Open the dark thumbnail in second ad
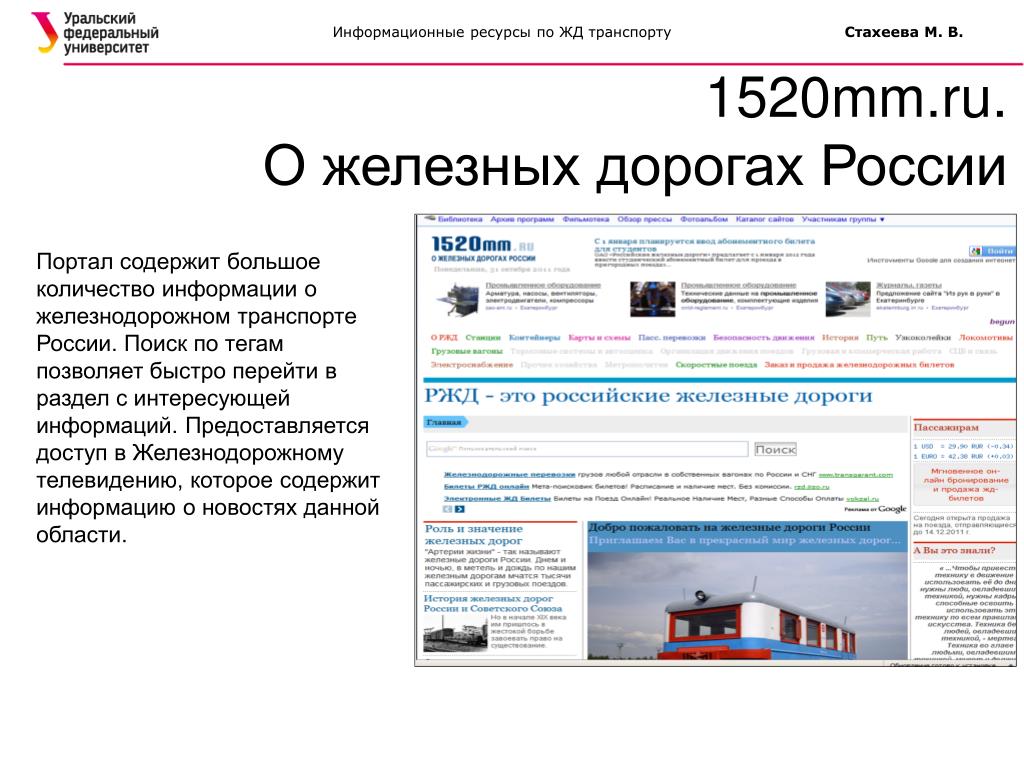Screen dimensions: 1024x768 652,299
